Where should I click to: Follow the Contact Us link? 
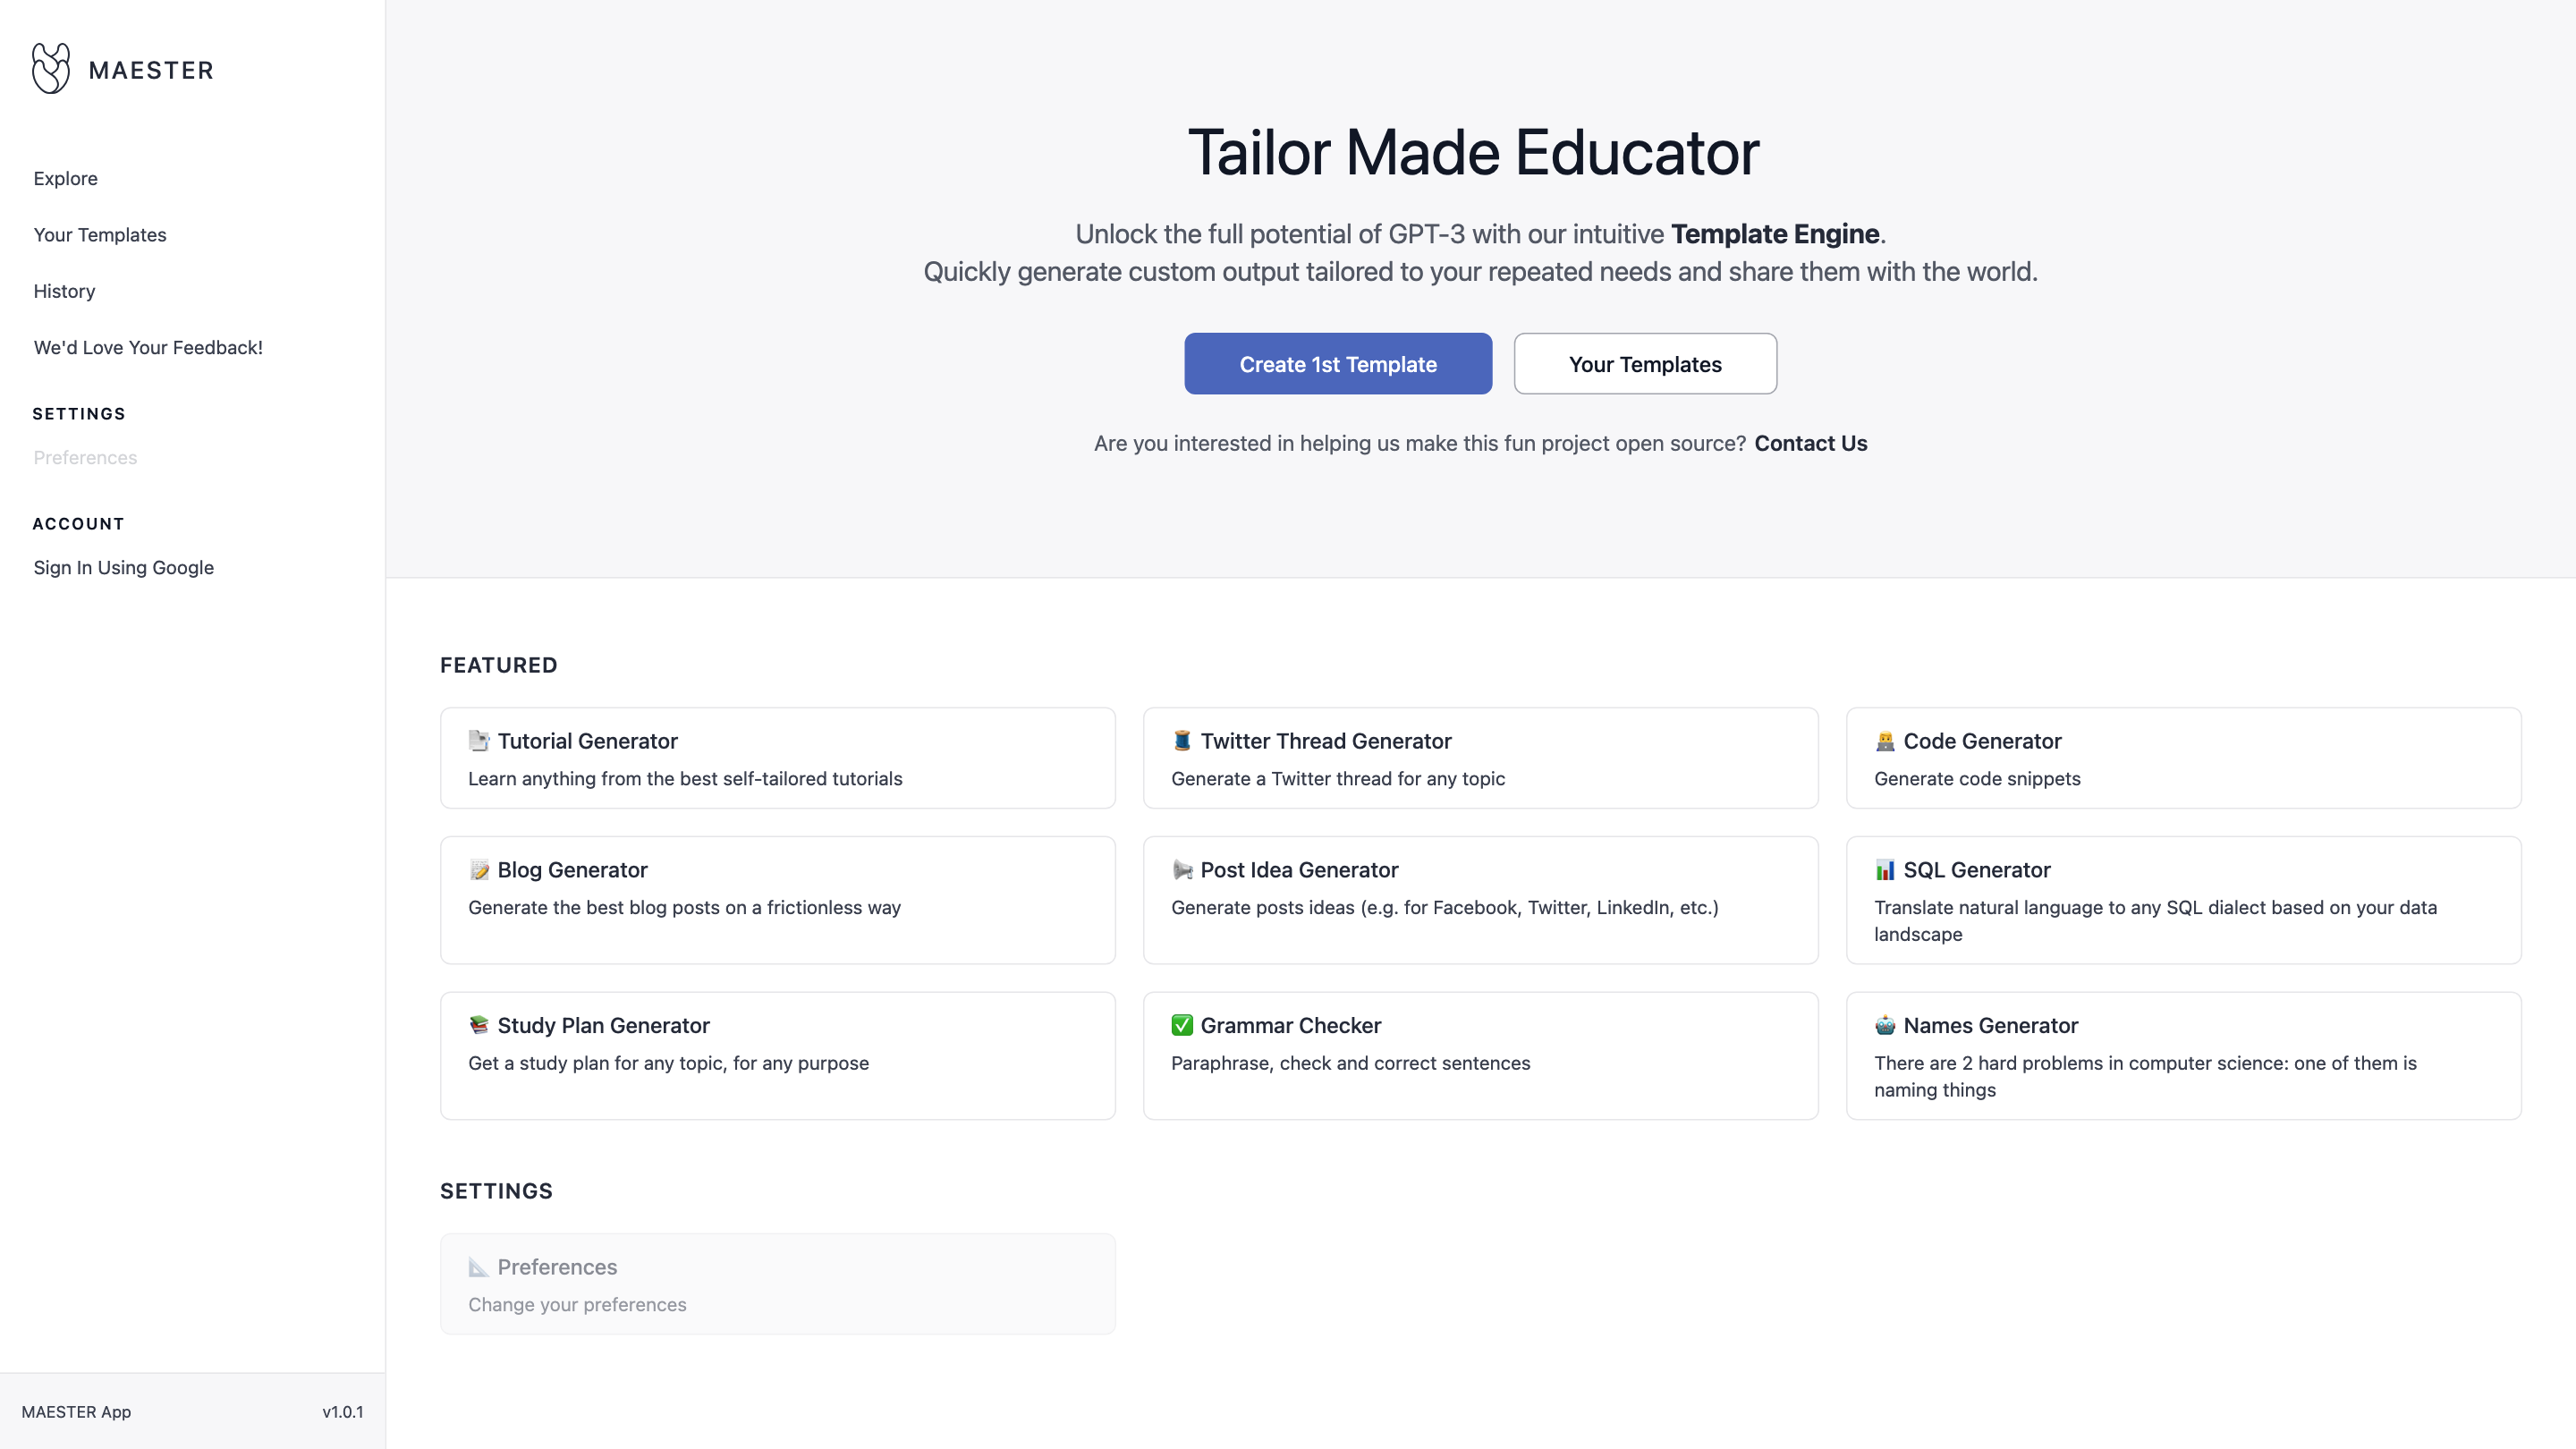click(1810, 443)
